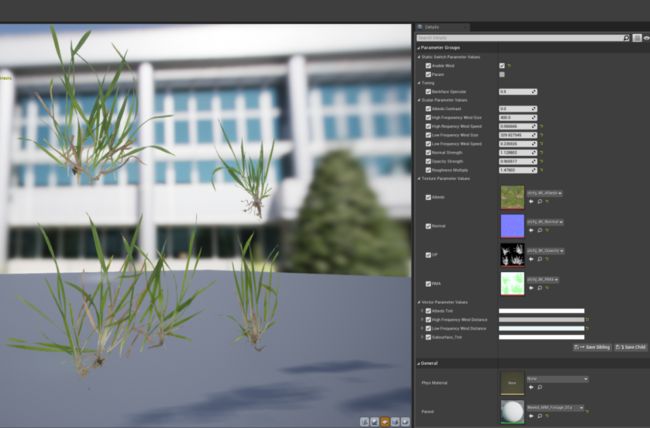Open property matrix grid view button
This screenshot has height=428, width=650.
pos(637,38)
